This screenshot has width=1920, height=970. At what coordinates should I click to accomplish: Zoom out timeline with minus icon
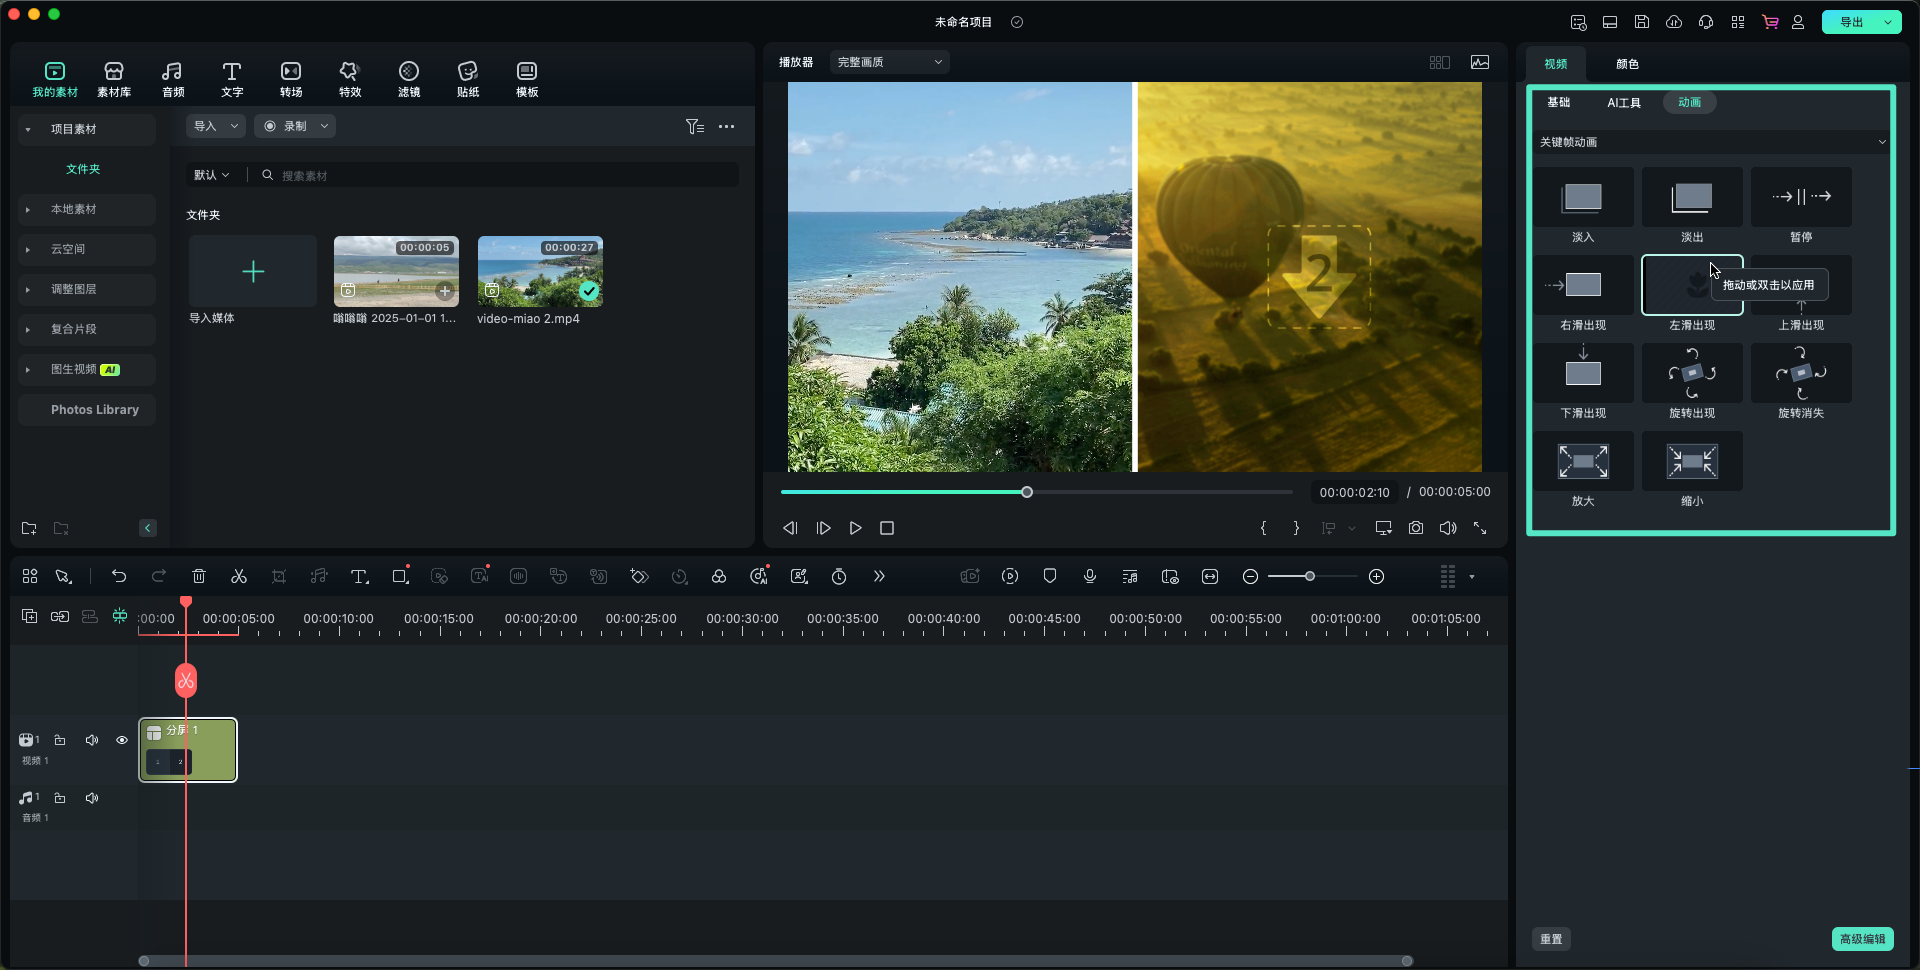pos(1250,576)
